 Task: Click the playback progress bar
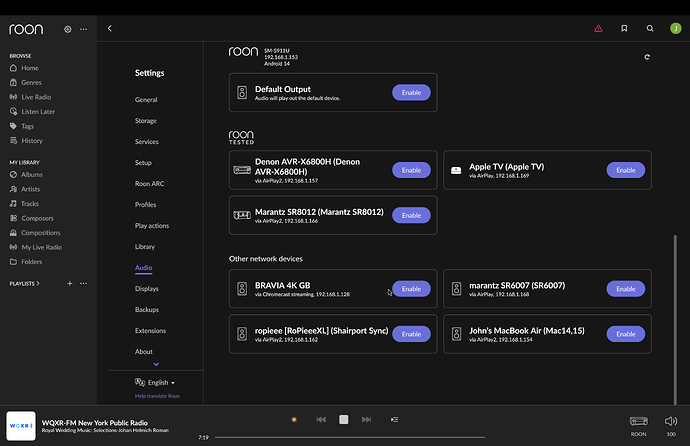350,437
